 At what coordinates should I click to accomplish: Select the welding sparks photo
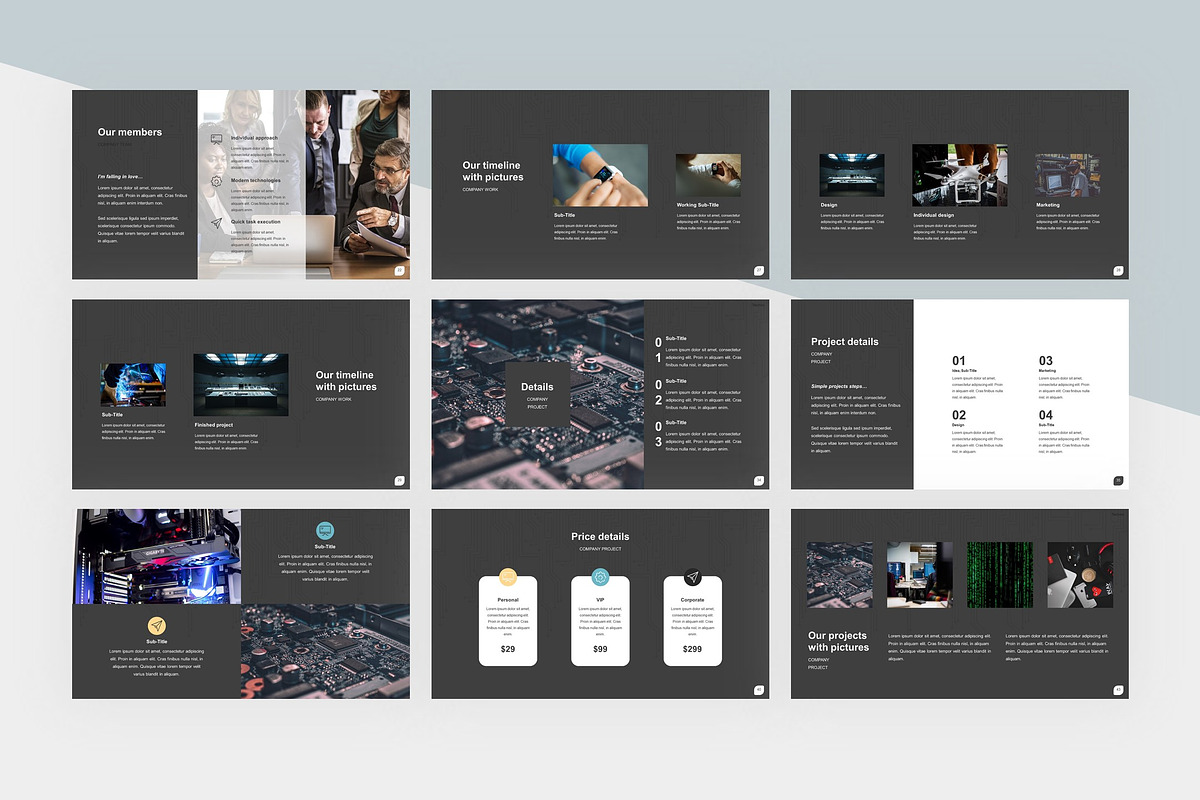(133, 385)
